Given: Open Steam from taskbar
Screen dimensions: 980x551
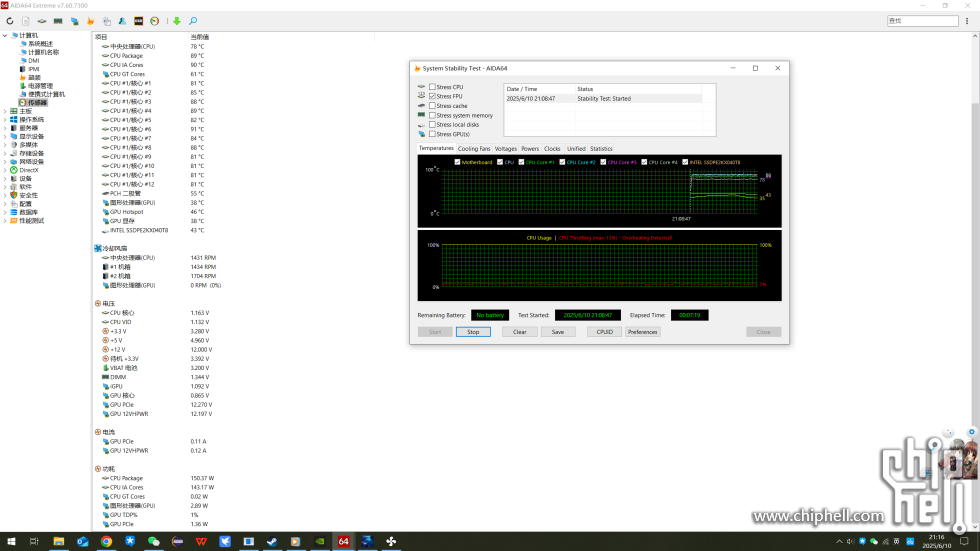Looking at the screenshot, I should click(272, 542).
